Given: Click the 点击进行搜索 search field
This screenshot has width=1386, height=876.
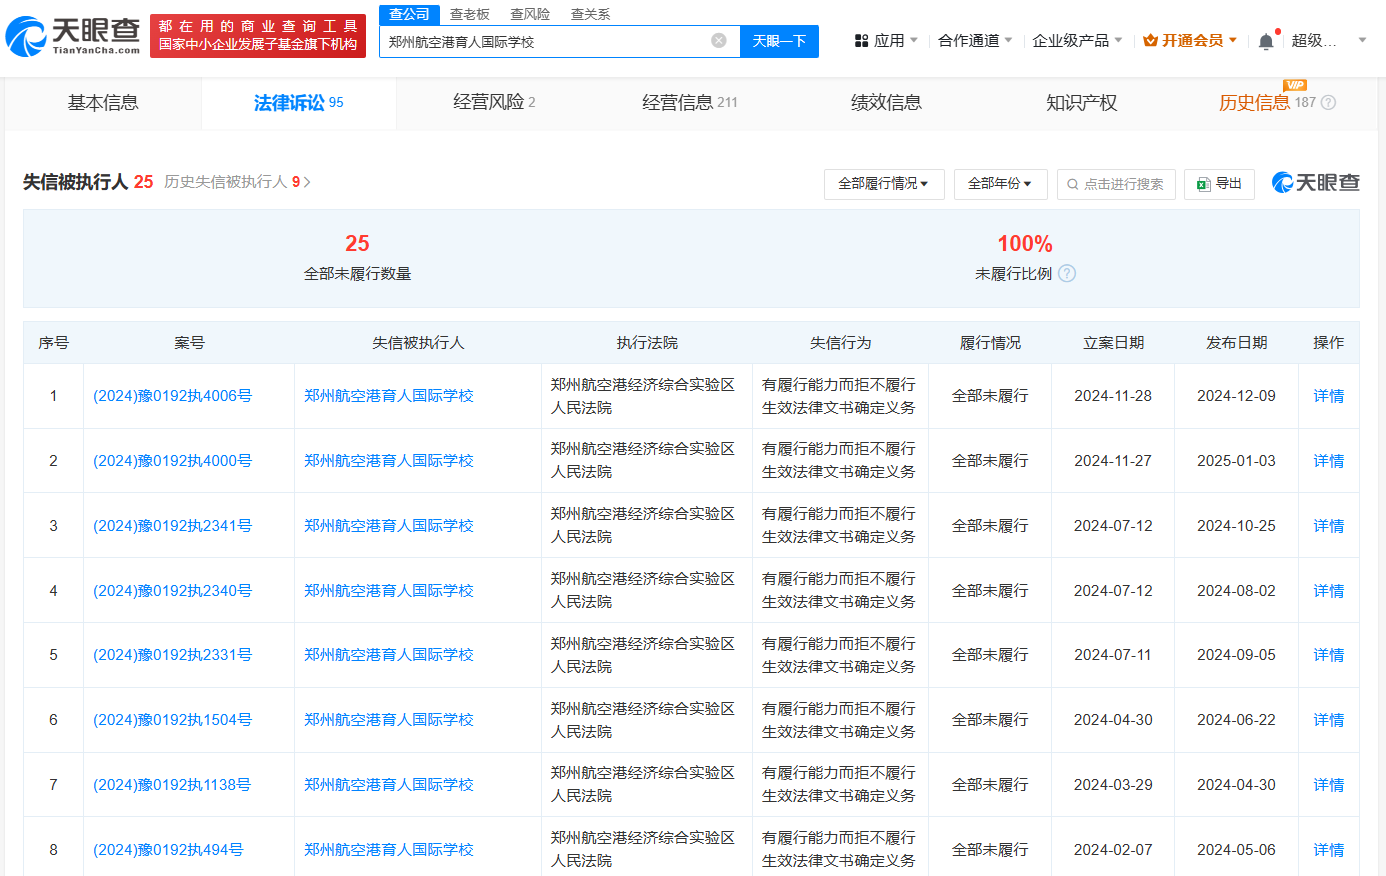Looking at the screenshot, I should 1116,184.
